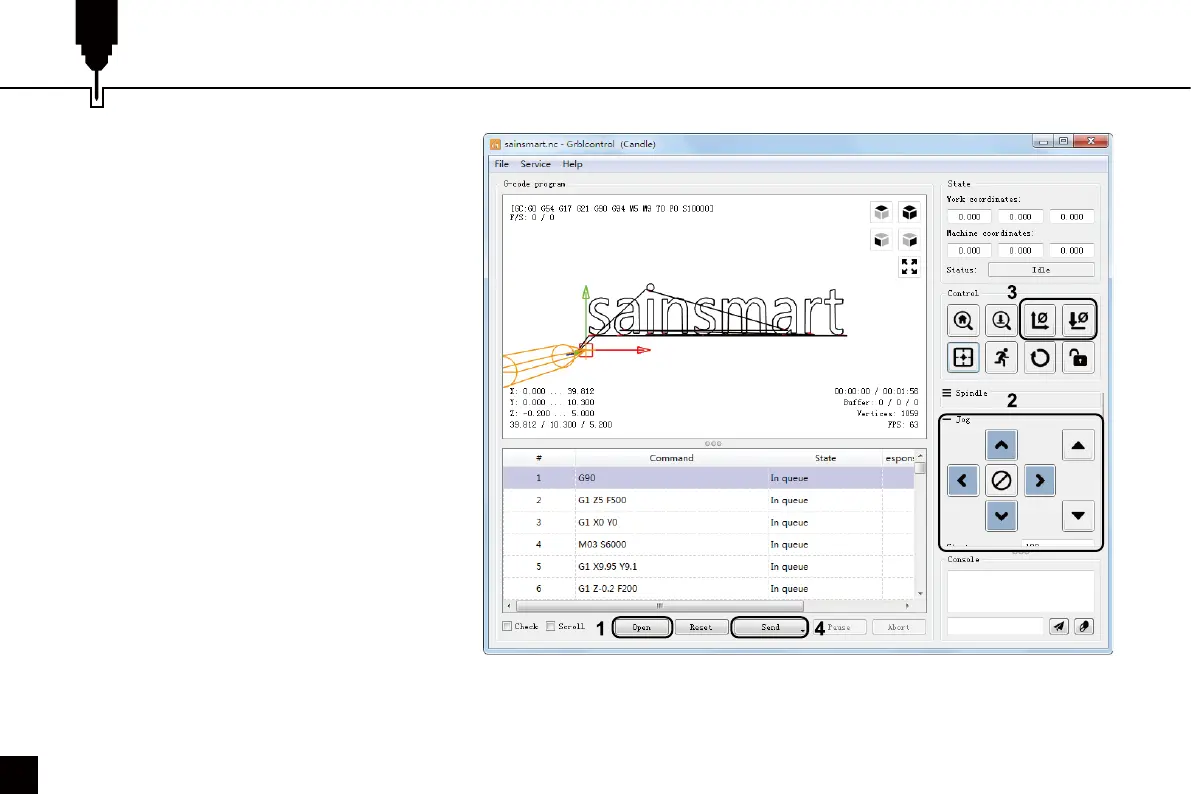Viewport: 1191px width, 794px height.
Task: Toggle the Scroll checkbox
Action: [550, 627]
